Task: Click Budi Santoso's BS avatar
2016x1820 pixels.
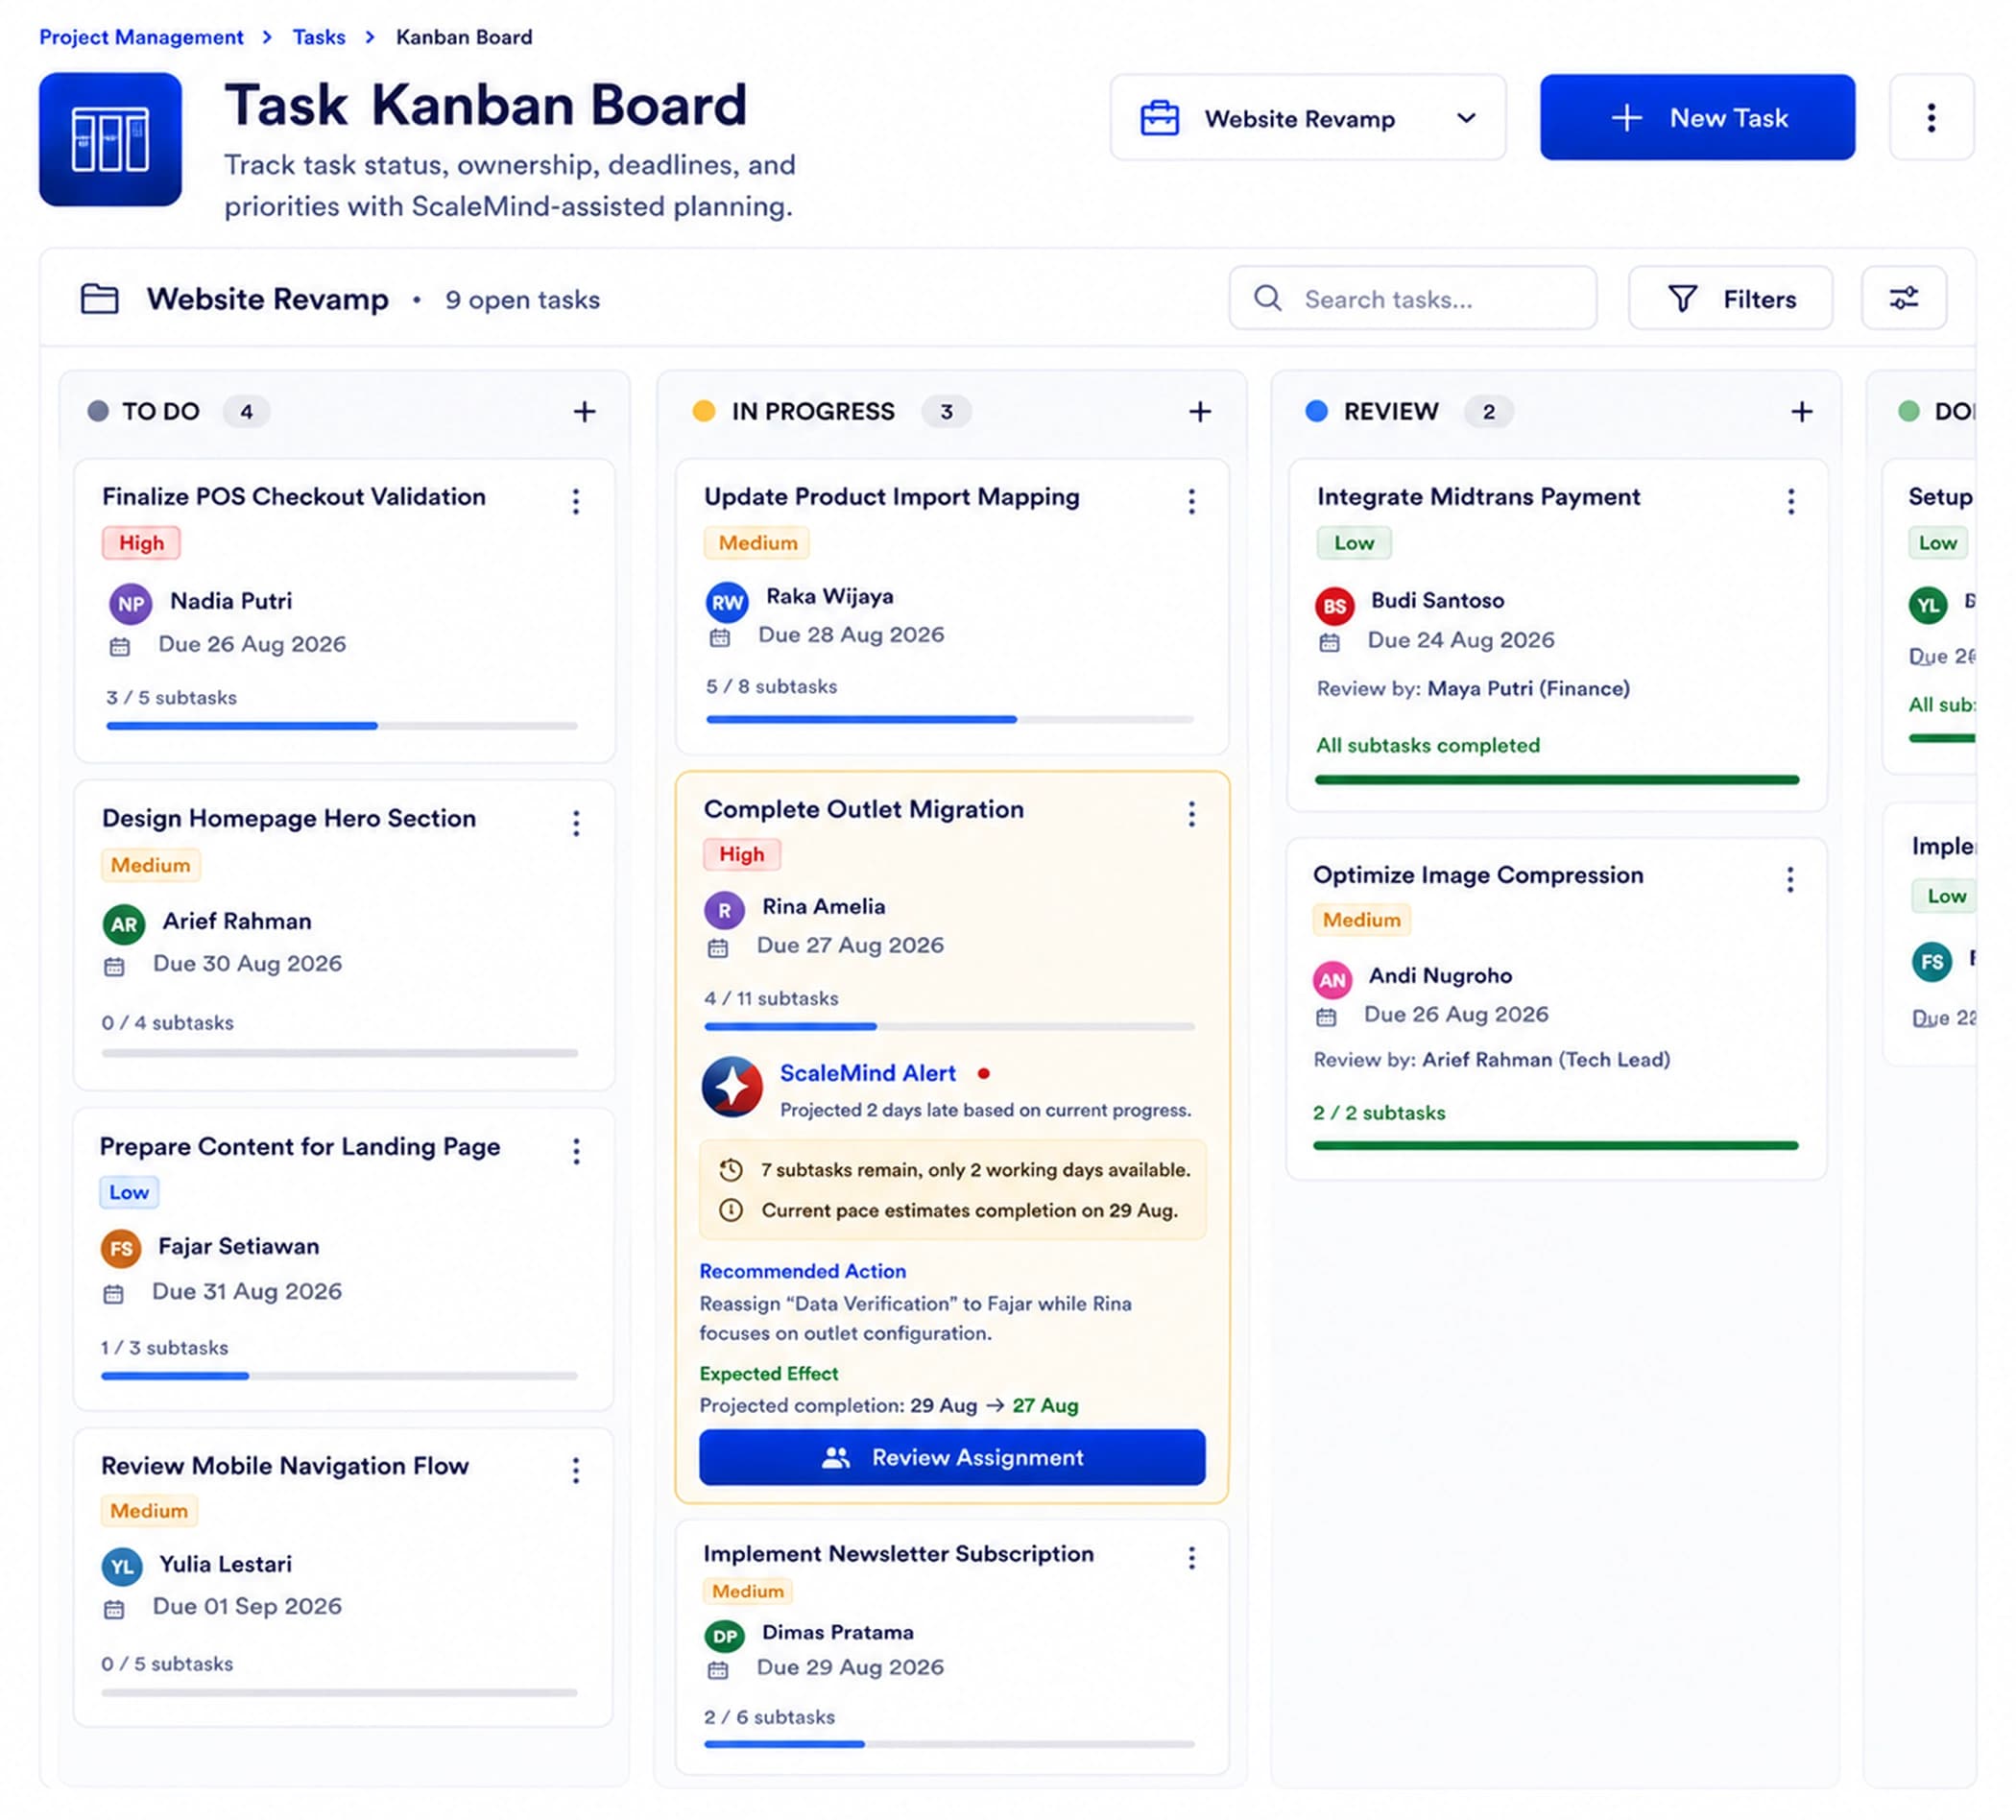Action: 1334,606
